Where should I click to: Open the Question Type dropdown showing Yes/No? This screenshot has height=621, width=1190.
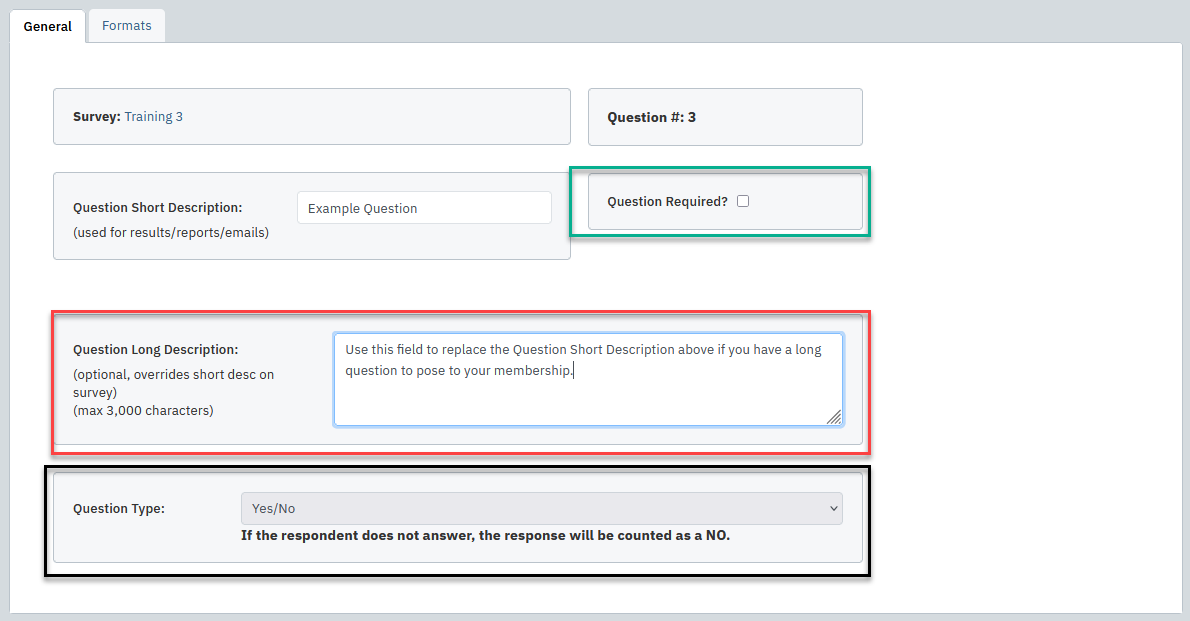click(x=540, y=509)
